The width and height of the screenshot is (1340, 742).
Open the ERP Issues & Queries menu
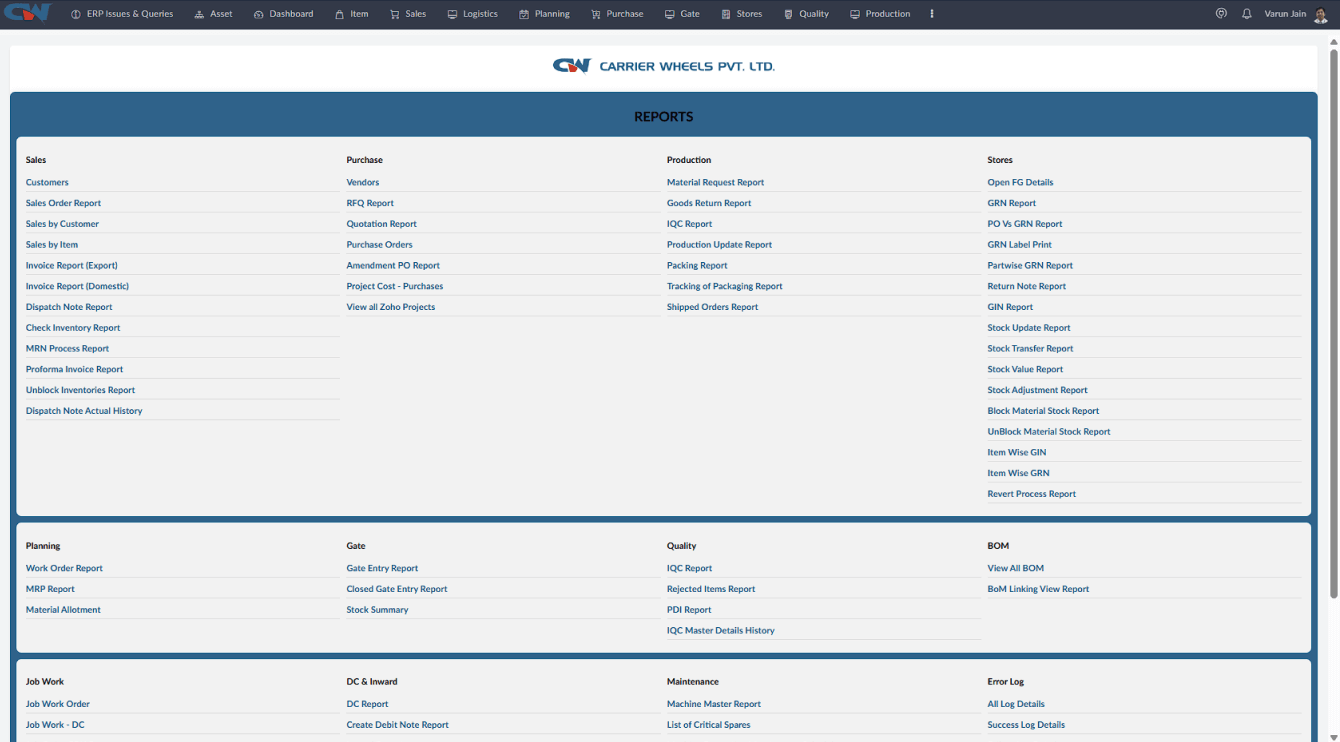(x=122, y=14)
